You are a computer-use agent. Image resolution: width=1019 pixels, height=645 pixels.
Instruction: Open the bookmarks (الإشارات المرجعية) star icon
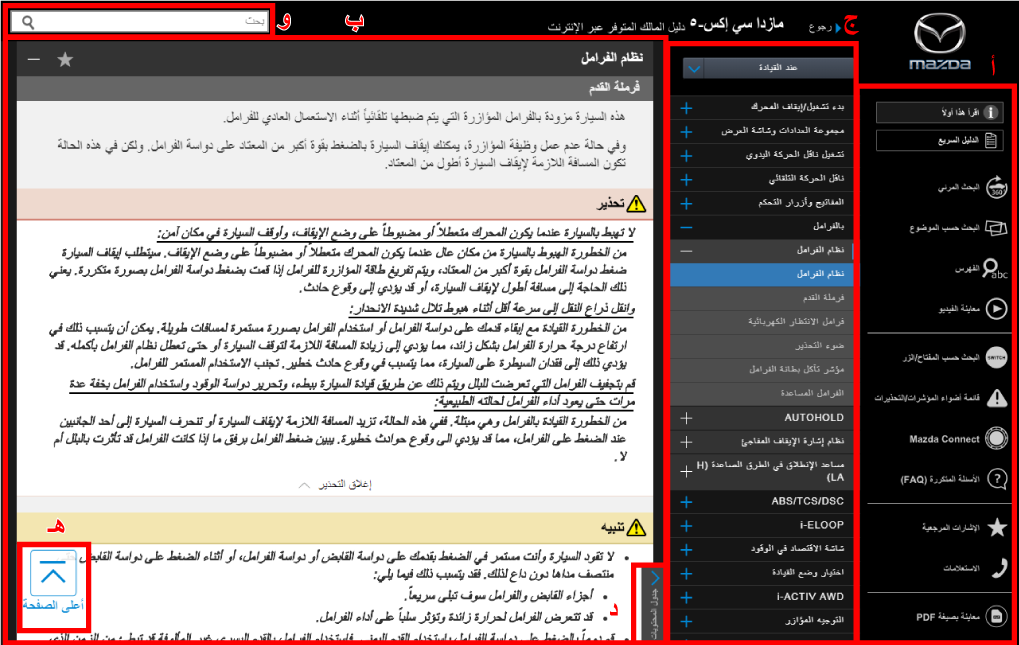(x=996, y=527)
